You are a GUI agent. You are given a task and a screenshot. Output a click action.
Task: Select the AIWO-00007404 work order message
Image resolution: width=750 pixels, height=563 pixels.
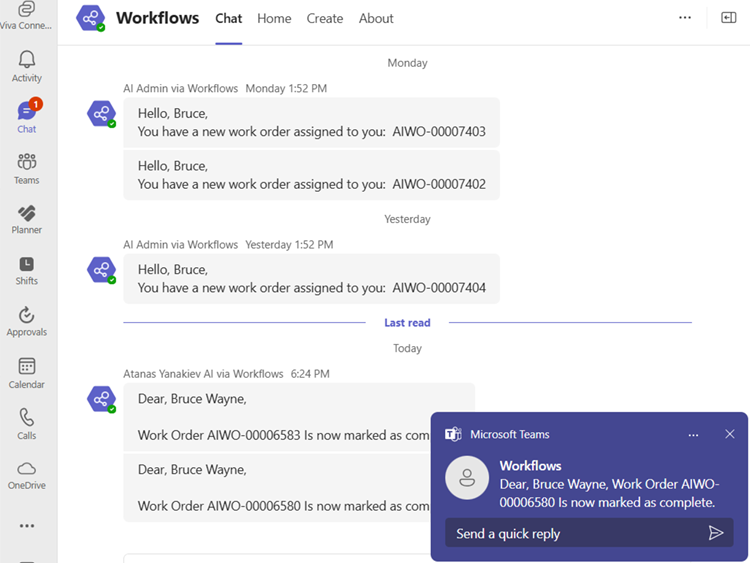tap(311, 279)
